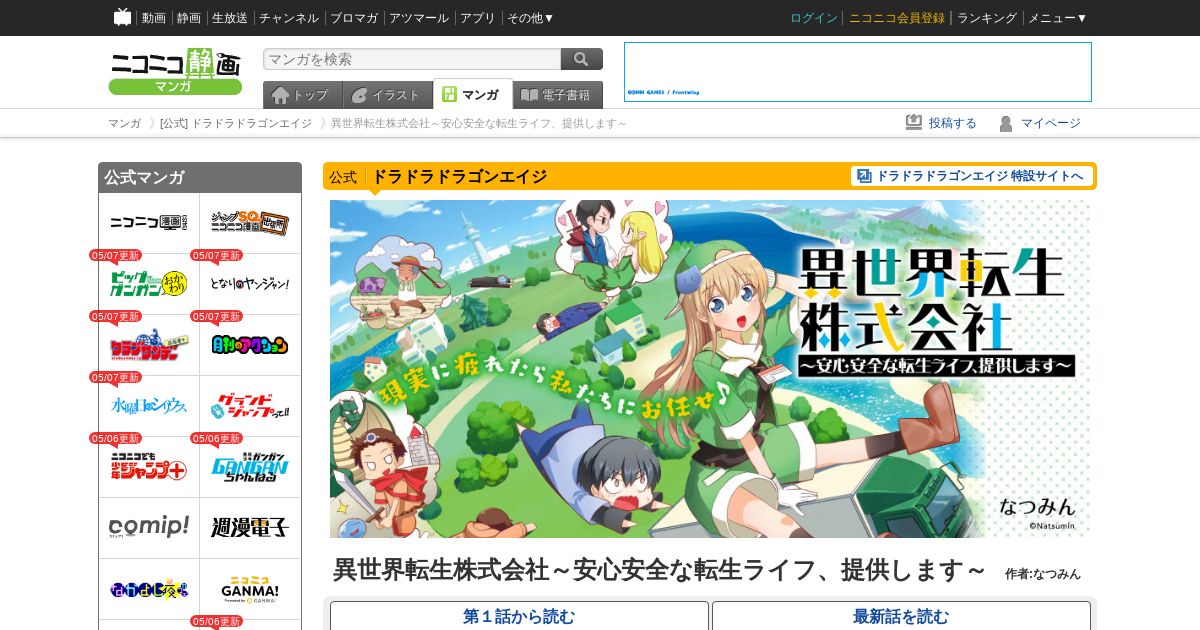Image resolution: width=1200 pixels, height=630 pixels.
Task: Open the ジャンプSQ. ニコニコ漫画 logo
Action: [x=250, y=222]
